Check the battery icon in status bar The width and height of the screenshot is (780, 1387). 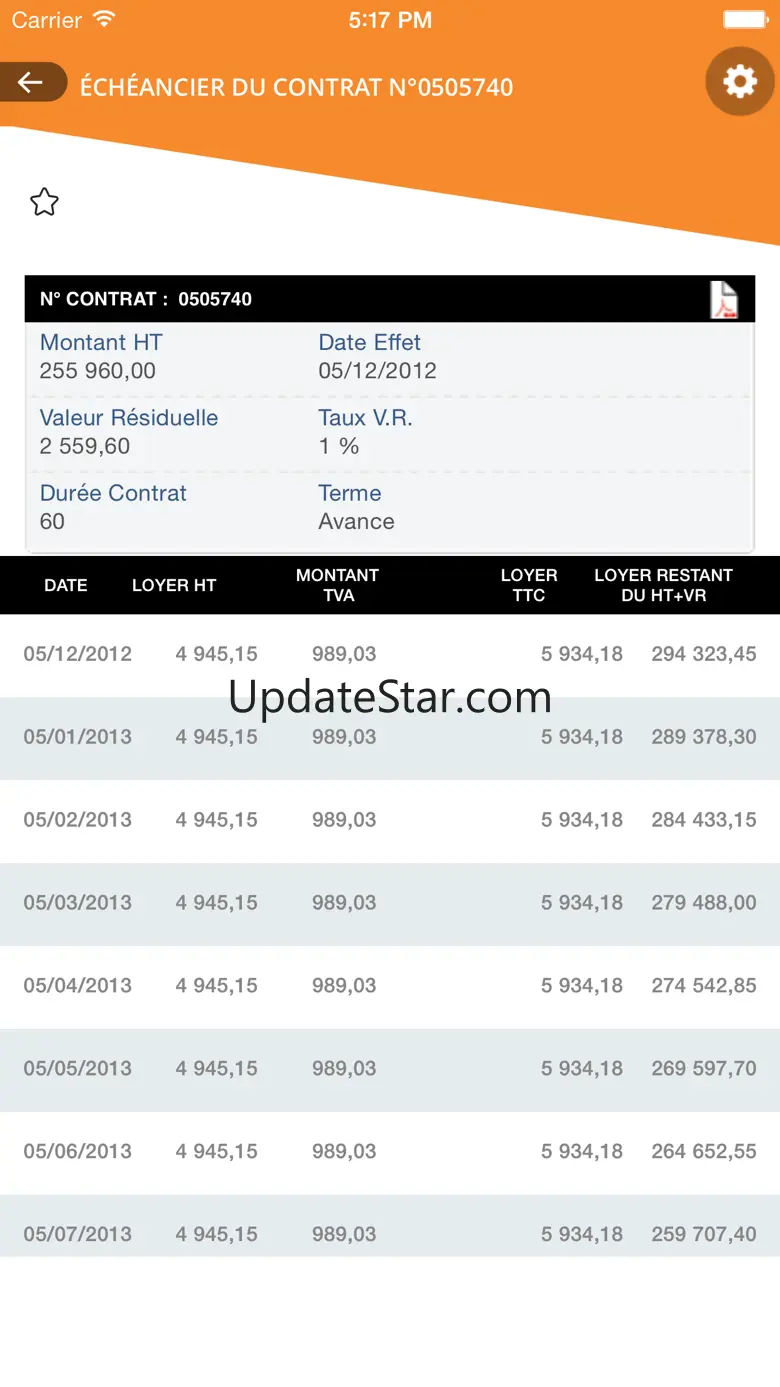tap(744, 19)
